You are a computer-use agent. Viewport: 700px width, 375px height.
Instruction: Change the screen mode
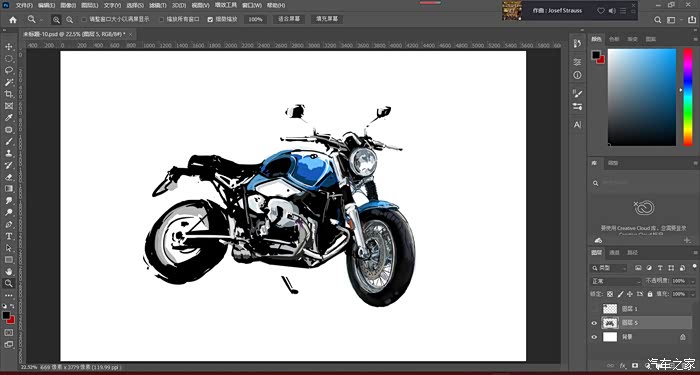[8, 344]
